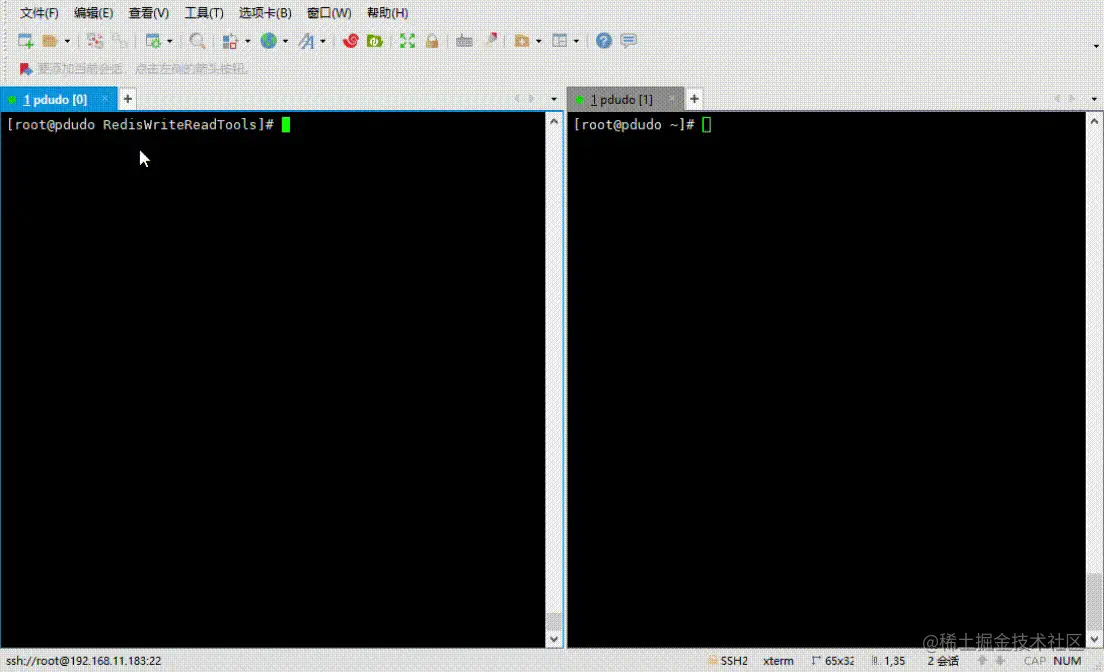Click the Find magnifier icon
This screenshot has height=672, width=1104.
point(197,41)
